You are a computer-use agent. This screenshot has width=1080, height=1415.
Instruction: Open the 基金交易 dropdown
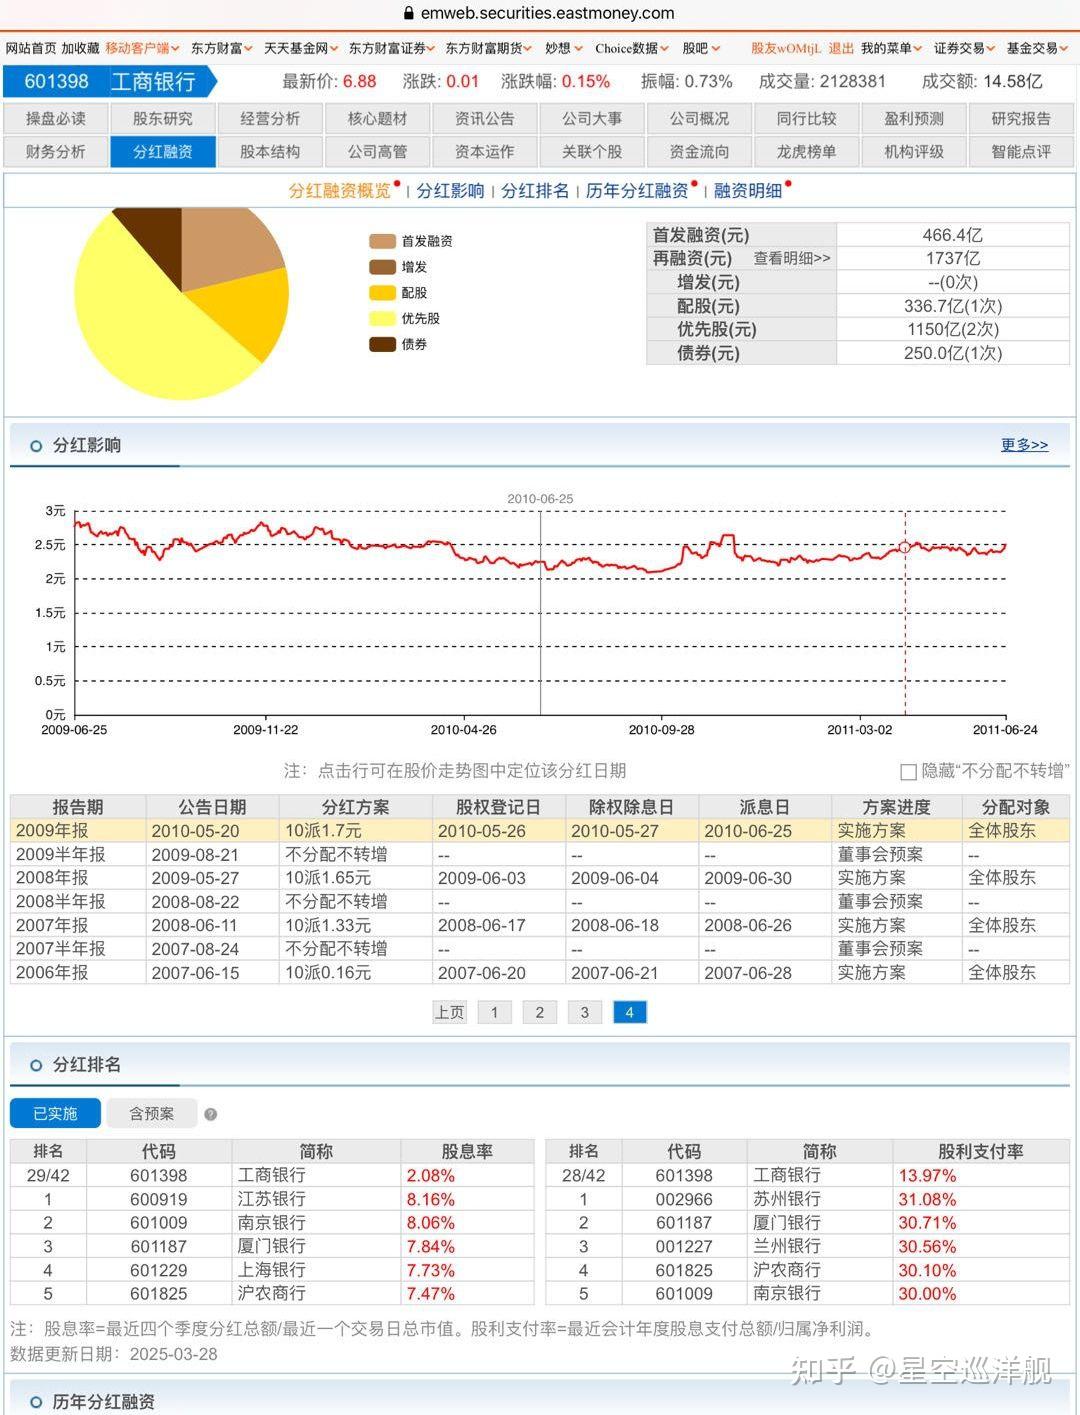click(1037, 48)
